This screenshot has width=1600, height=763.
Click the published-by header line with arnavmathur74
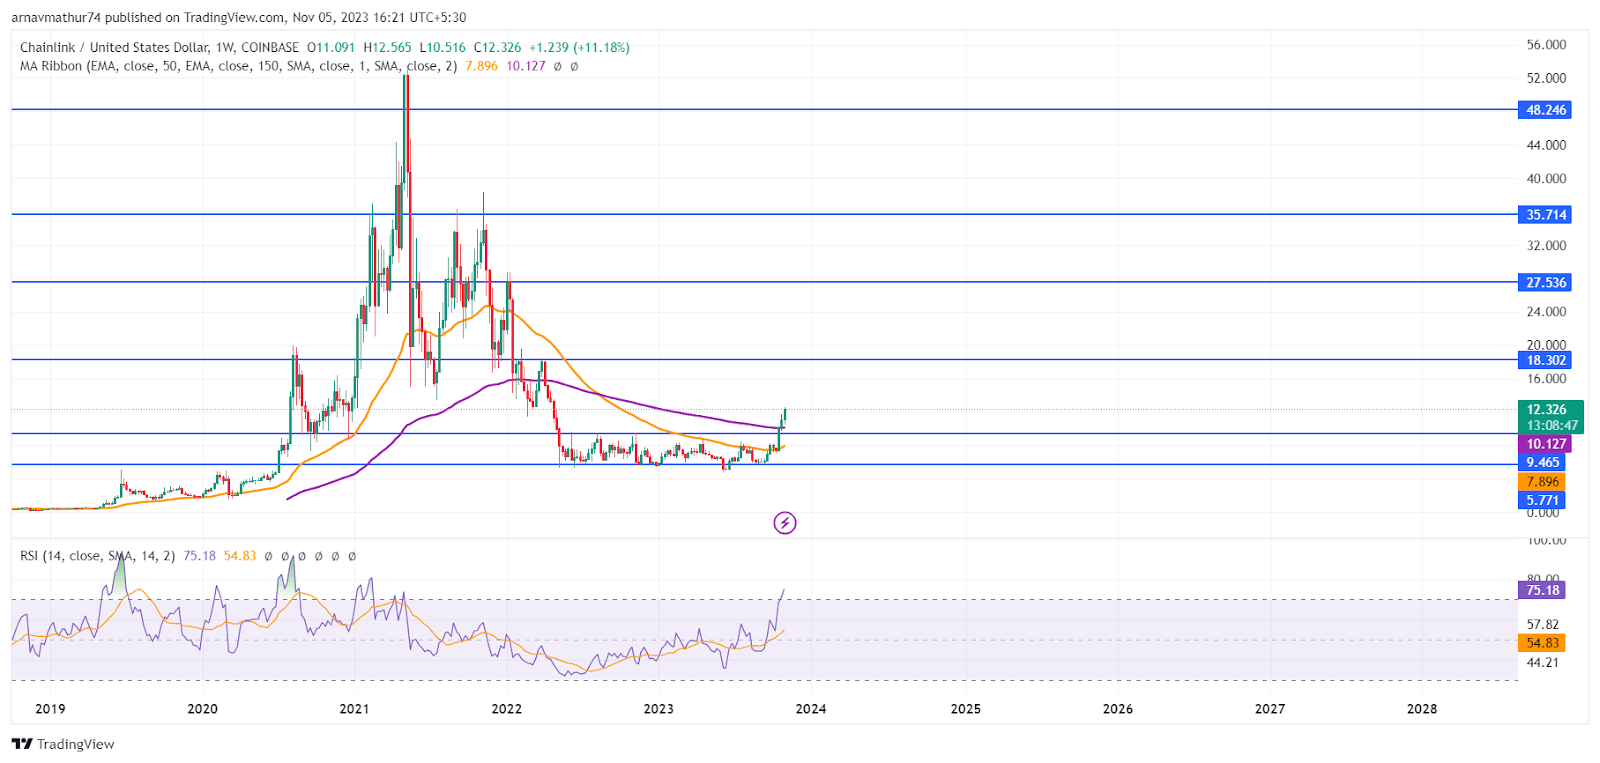point(238,17)
